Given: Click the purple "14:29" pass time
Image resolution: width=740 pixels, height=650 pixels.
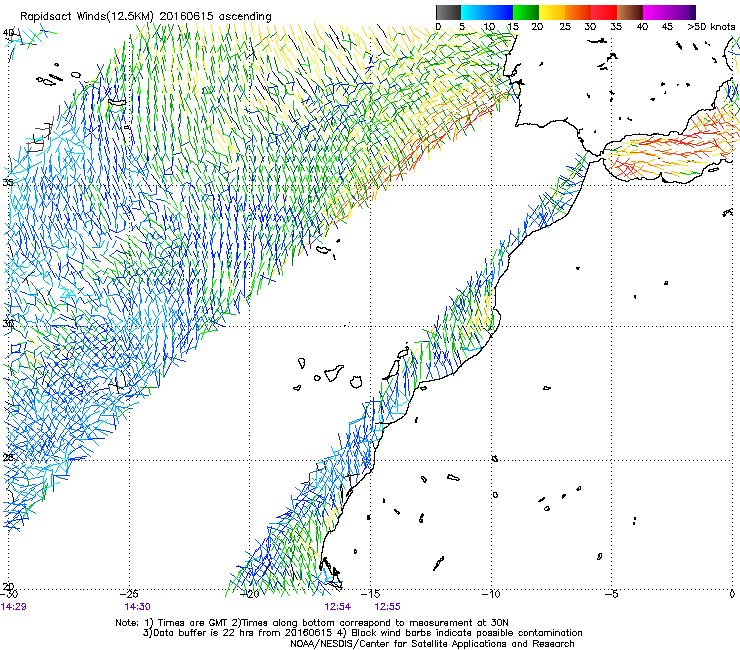Looking at the screenshot, I should click(x=14, y=607).
